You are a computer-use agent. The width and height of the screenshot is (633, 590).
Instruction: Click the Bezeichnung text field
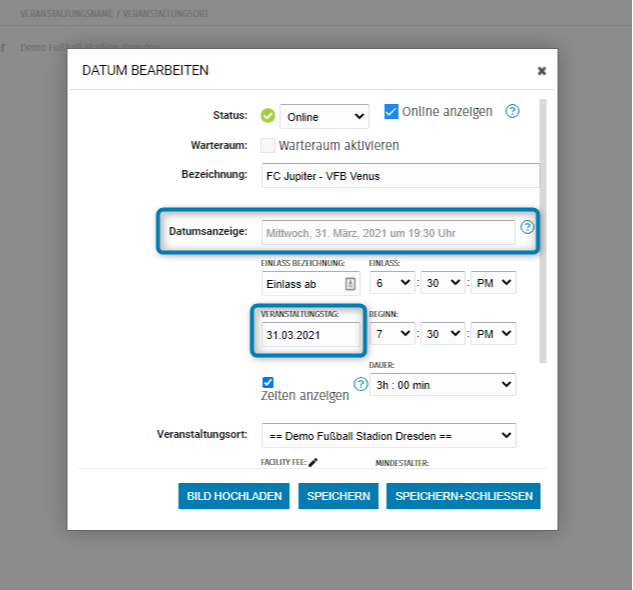click(400, 176)
